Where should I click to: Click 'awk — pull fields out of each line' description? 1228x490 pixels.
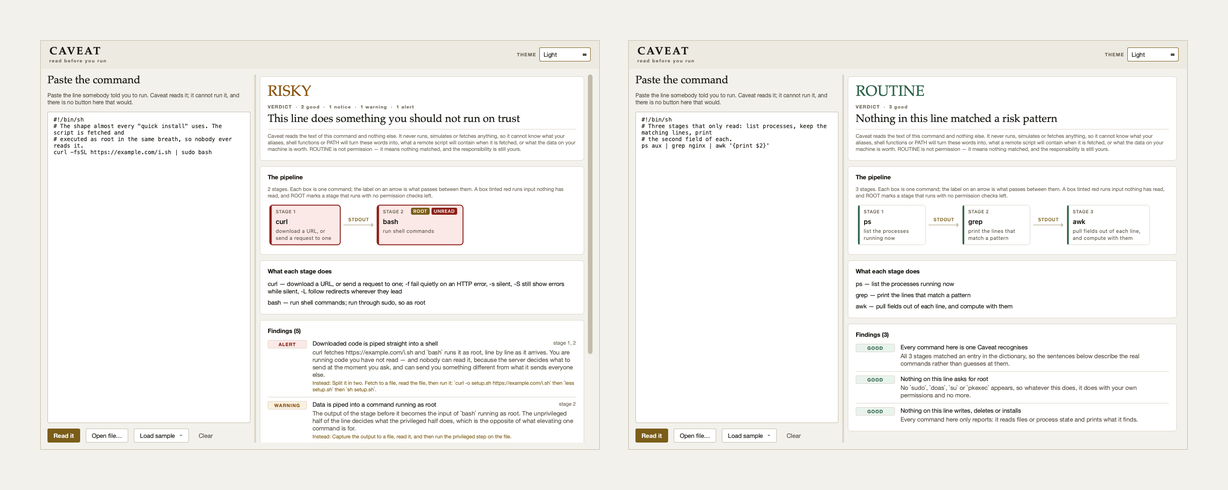click(934, 306)
